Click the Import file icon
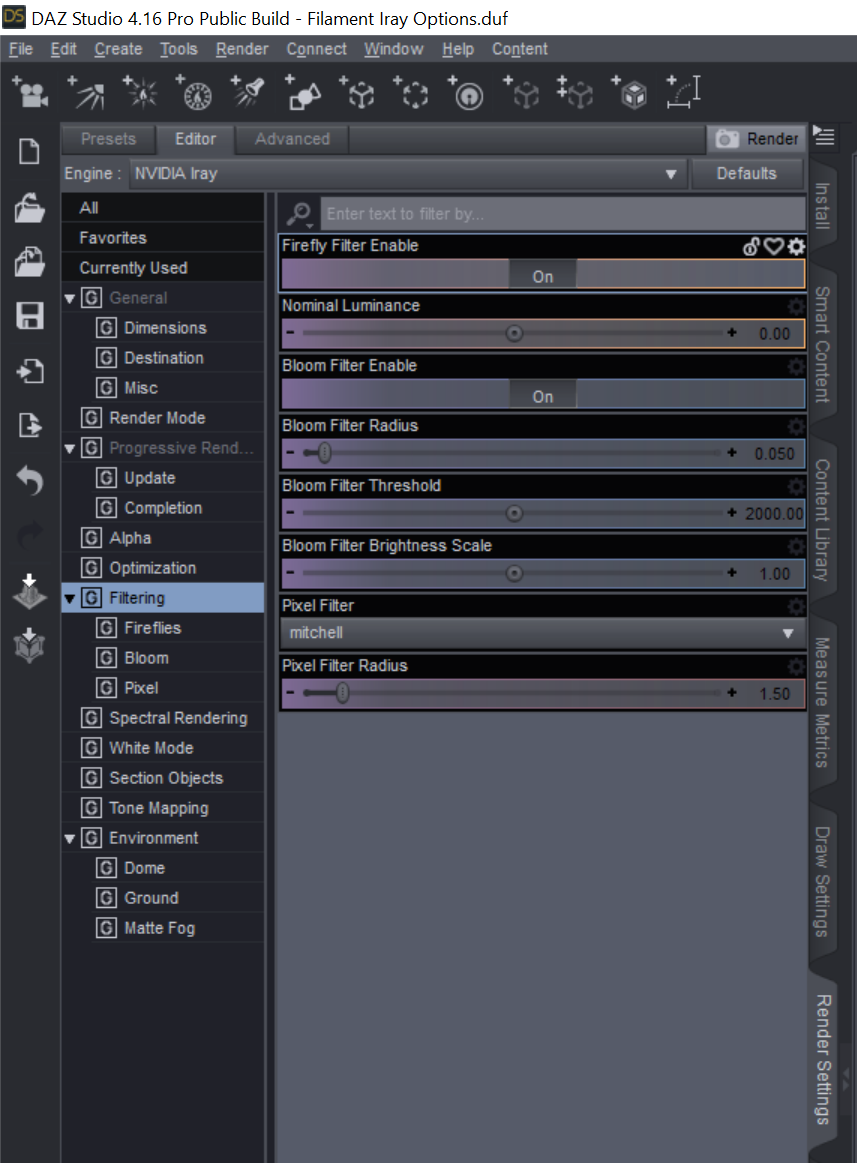 30,371
